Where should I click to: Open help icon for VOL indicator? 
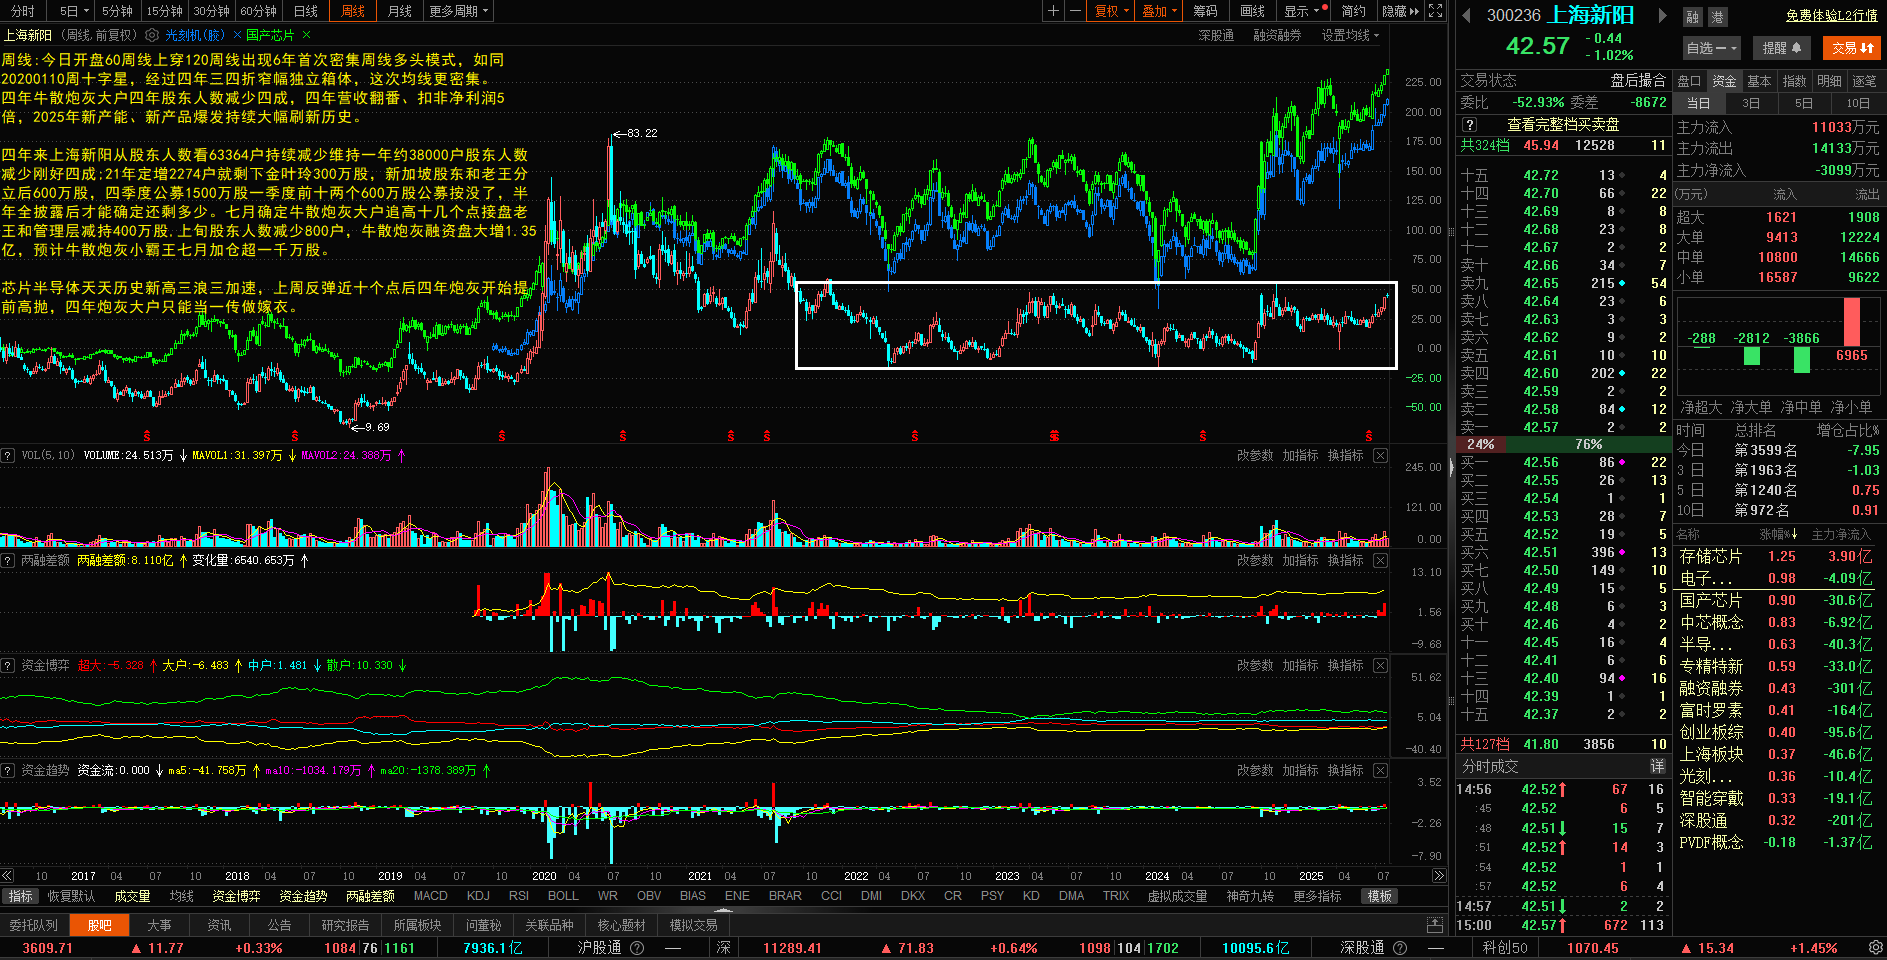8,455
